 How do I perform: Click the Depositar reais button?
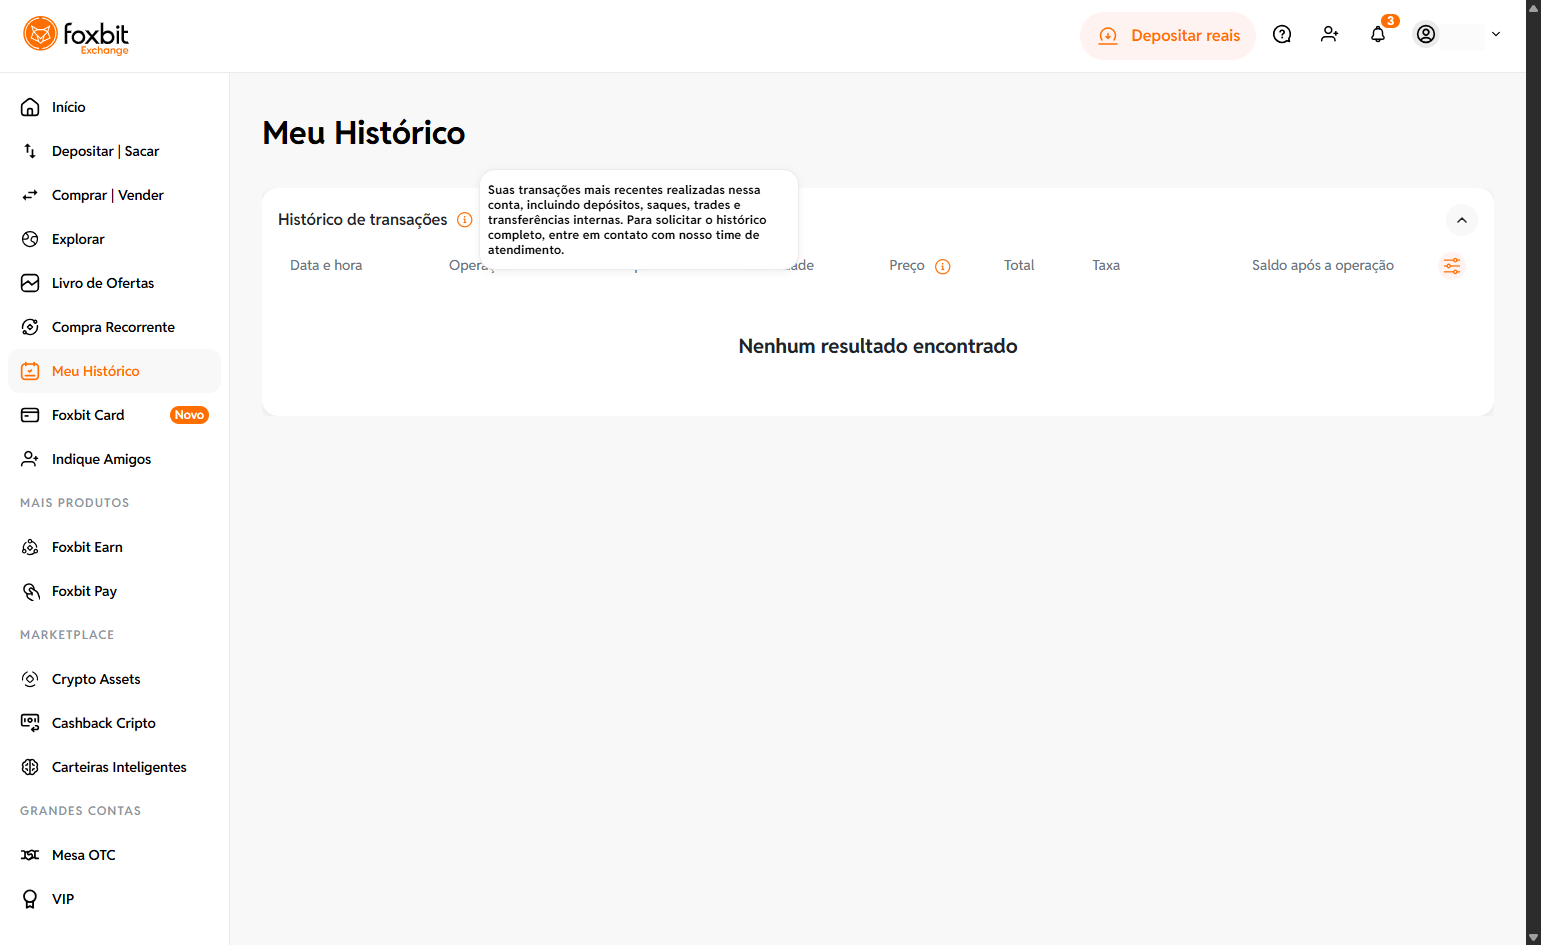(1168, 36)
